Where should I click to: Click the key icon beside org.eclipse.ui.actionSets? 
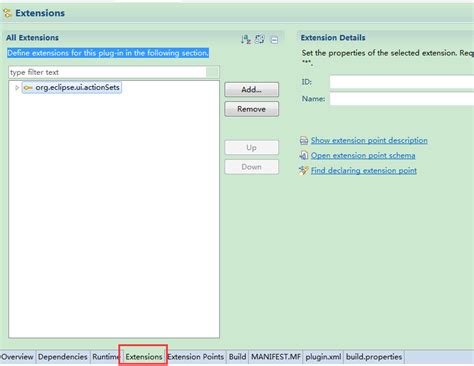pyautogui.click(x=28, y=88)
